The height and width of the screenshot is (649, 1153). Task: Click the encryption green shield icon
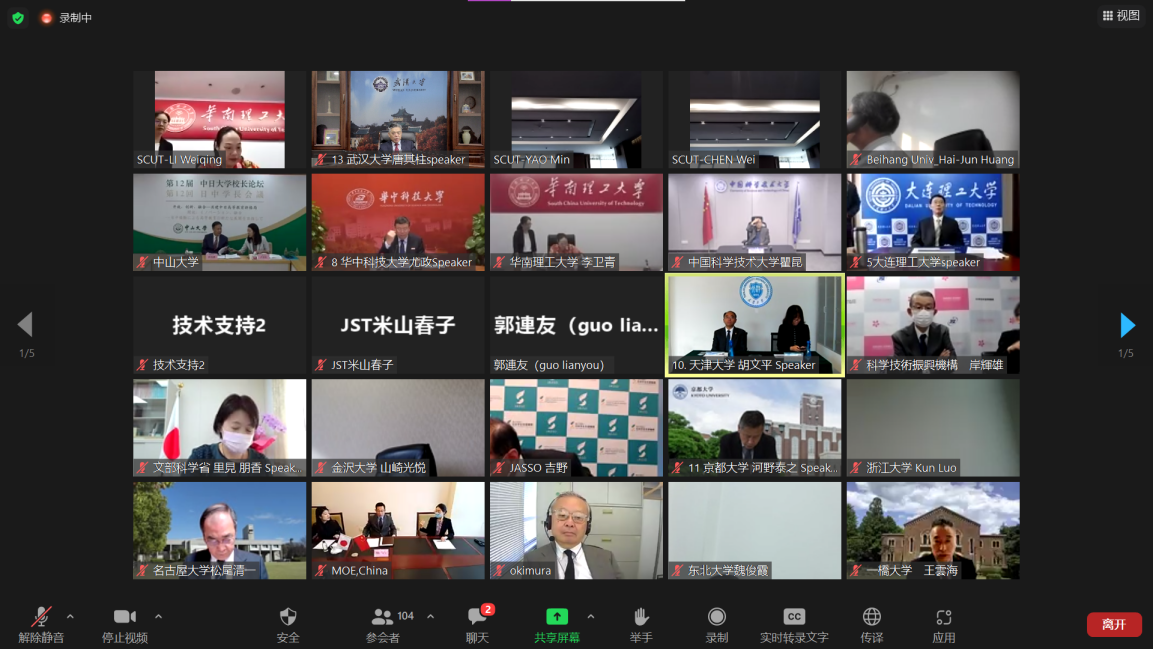[18, 18]
